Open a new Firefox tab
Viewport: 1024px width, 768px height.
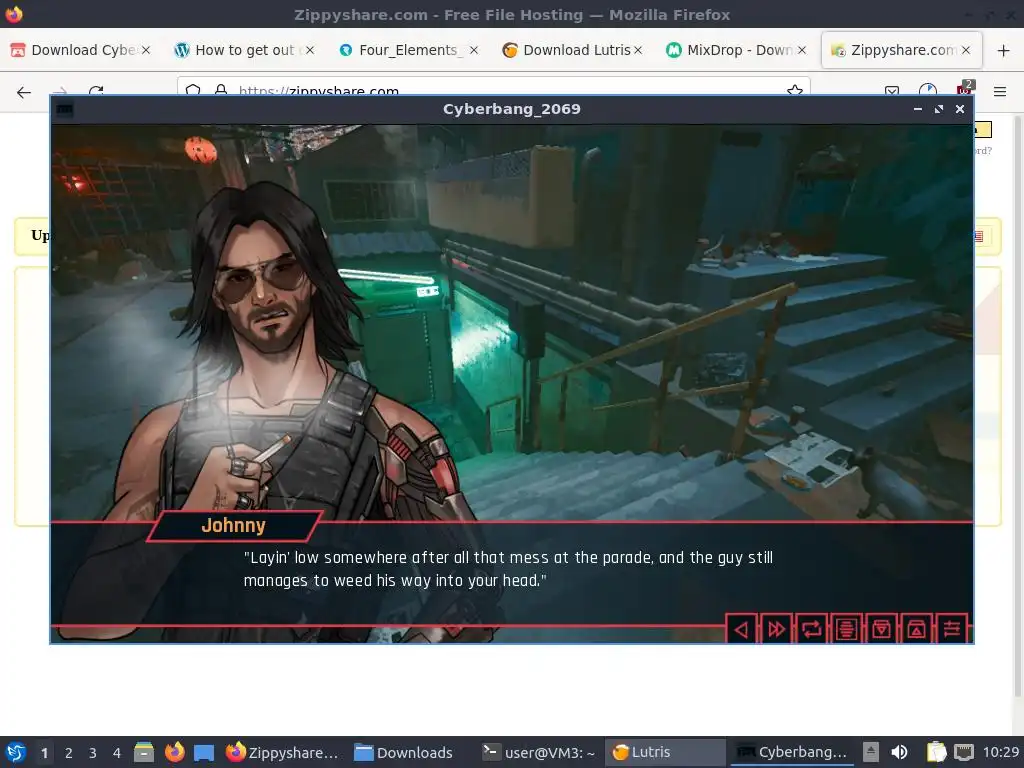pyautogui.click(x=1004, y=50)
